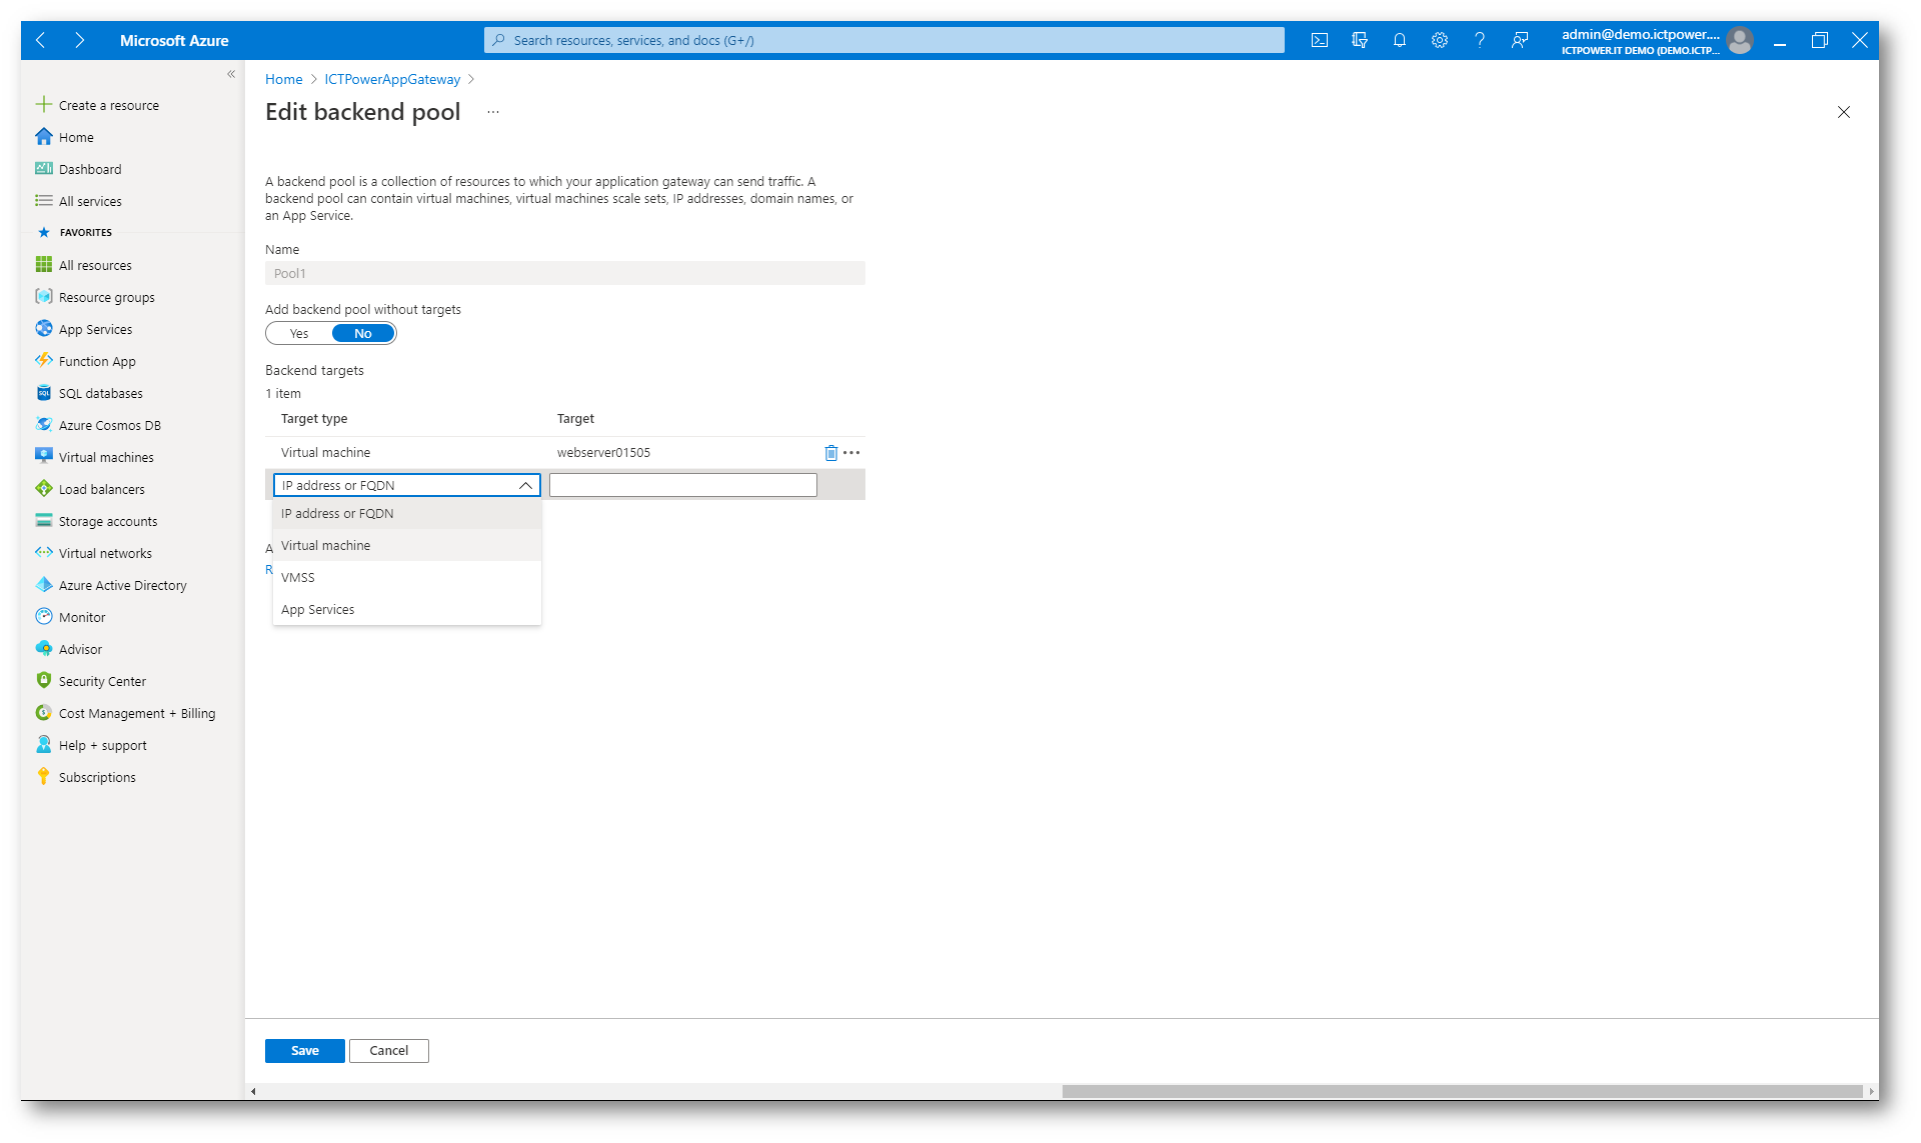Screen dimensions: 1921x1143
Task: Go to Home breadcrumb link
Action: 284,79
